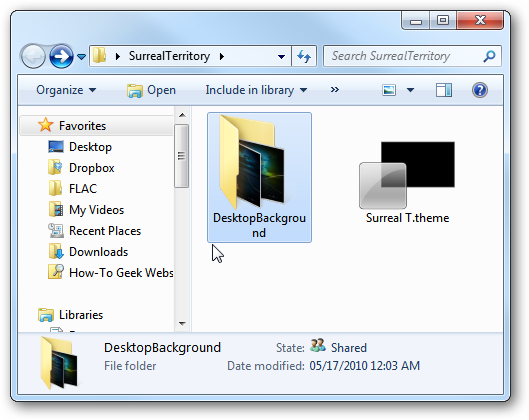Click Open in the toolbar
Image resolution: width=529 pixels, height=420 pixels.
(x=151, y=90)
